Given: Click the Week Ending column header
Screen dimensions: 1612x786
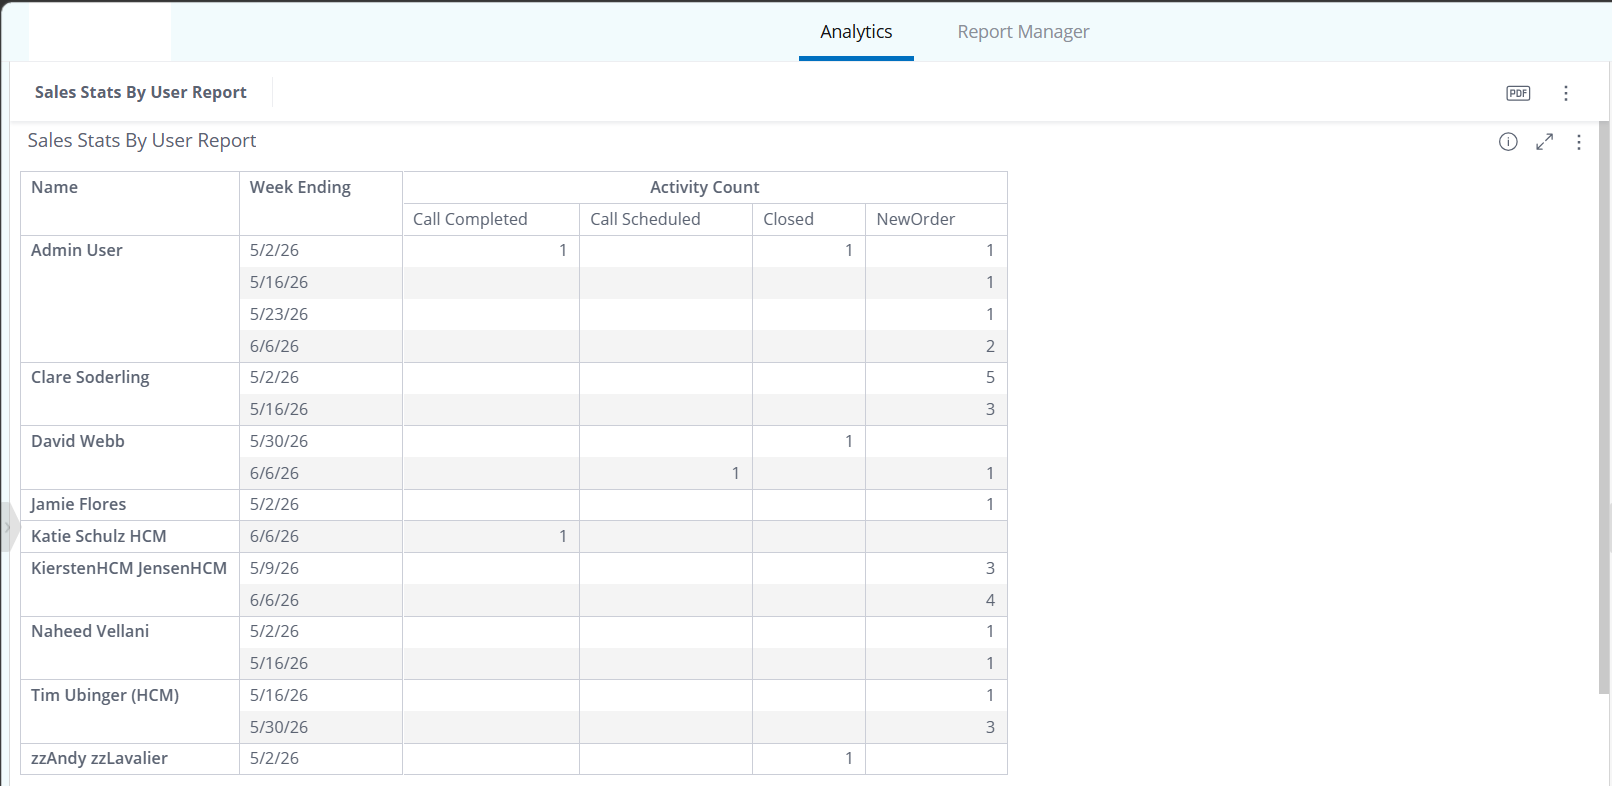Looking at the screenshot, I should click(321, 203).
